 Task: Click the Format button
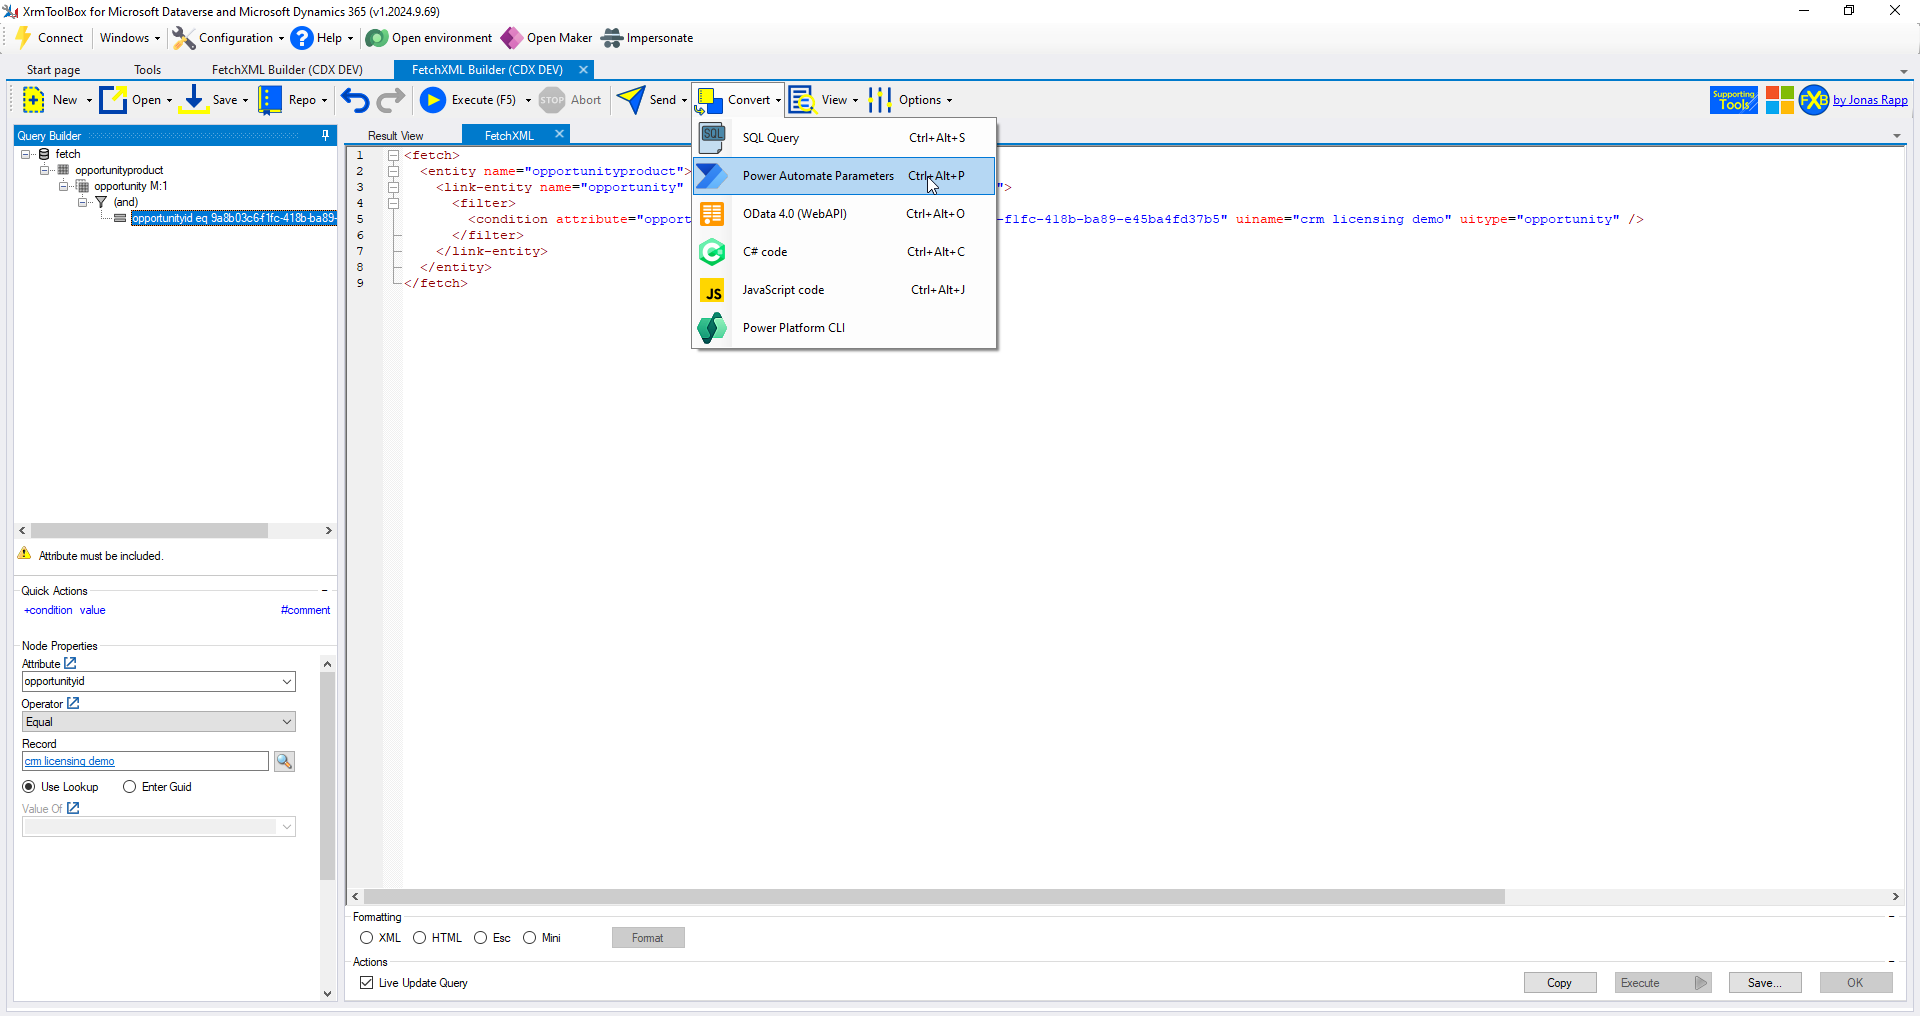click(x=648, y=938)
